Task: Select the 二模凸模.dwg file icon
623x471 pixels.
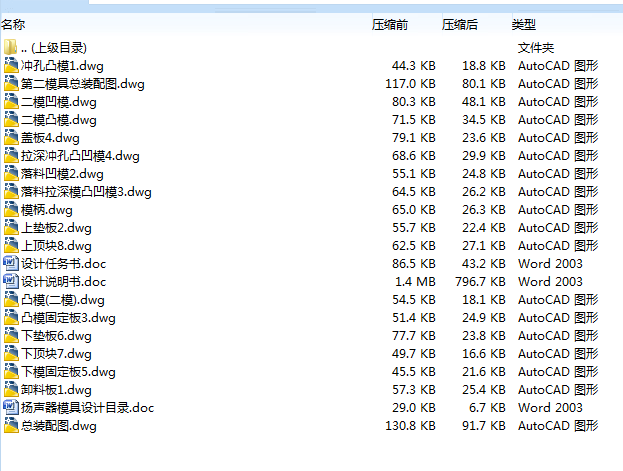Action: [x=11, y=120]
